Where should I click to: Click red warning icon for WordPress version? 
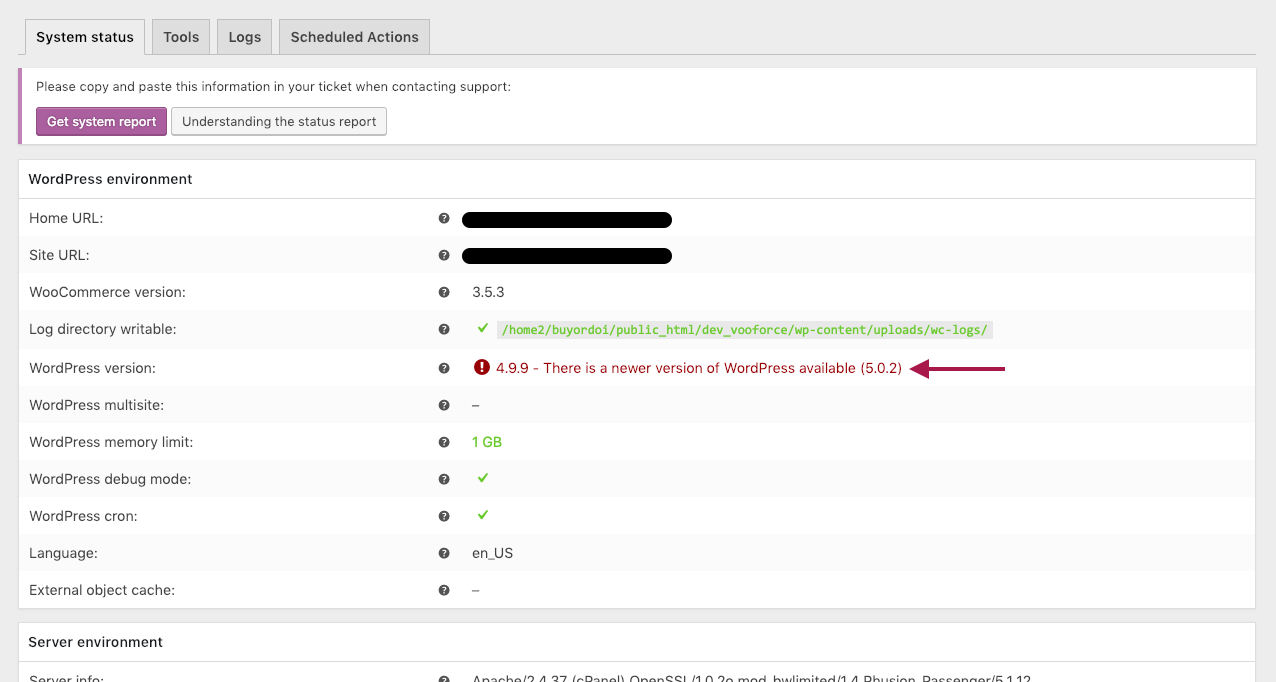(x=482, y=367)
